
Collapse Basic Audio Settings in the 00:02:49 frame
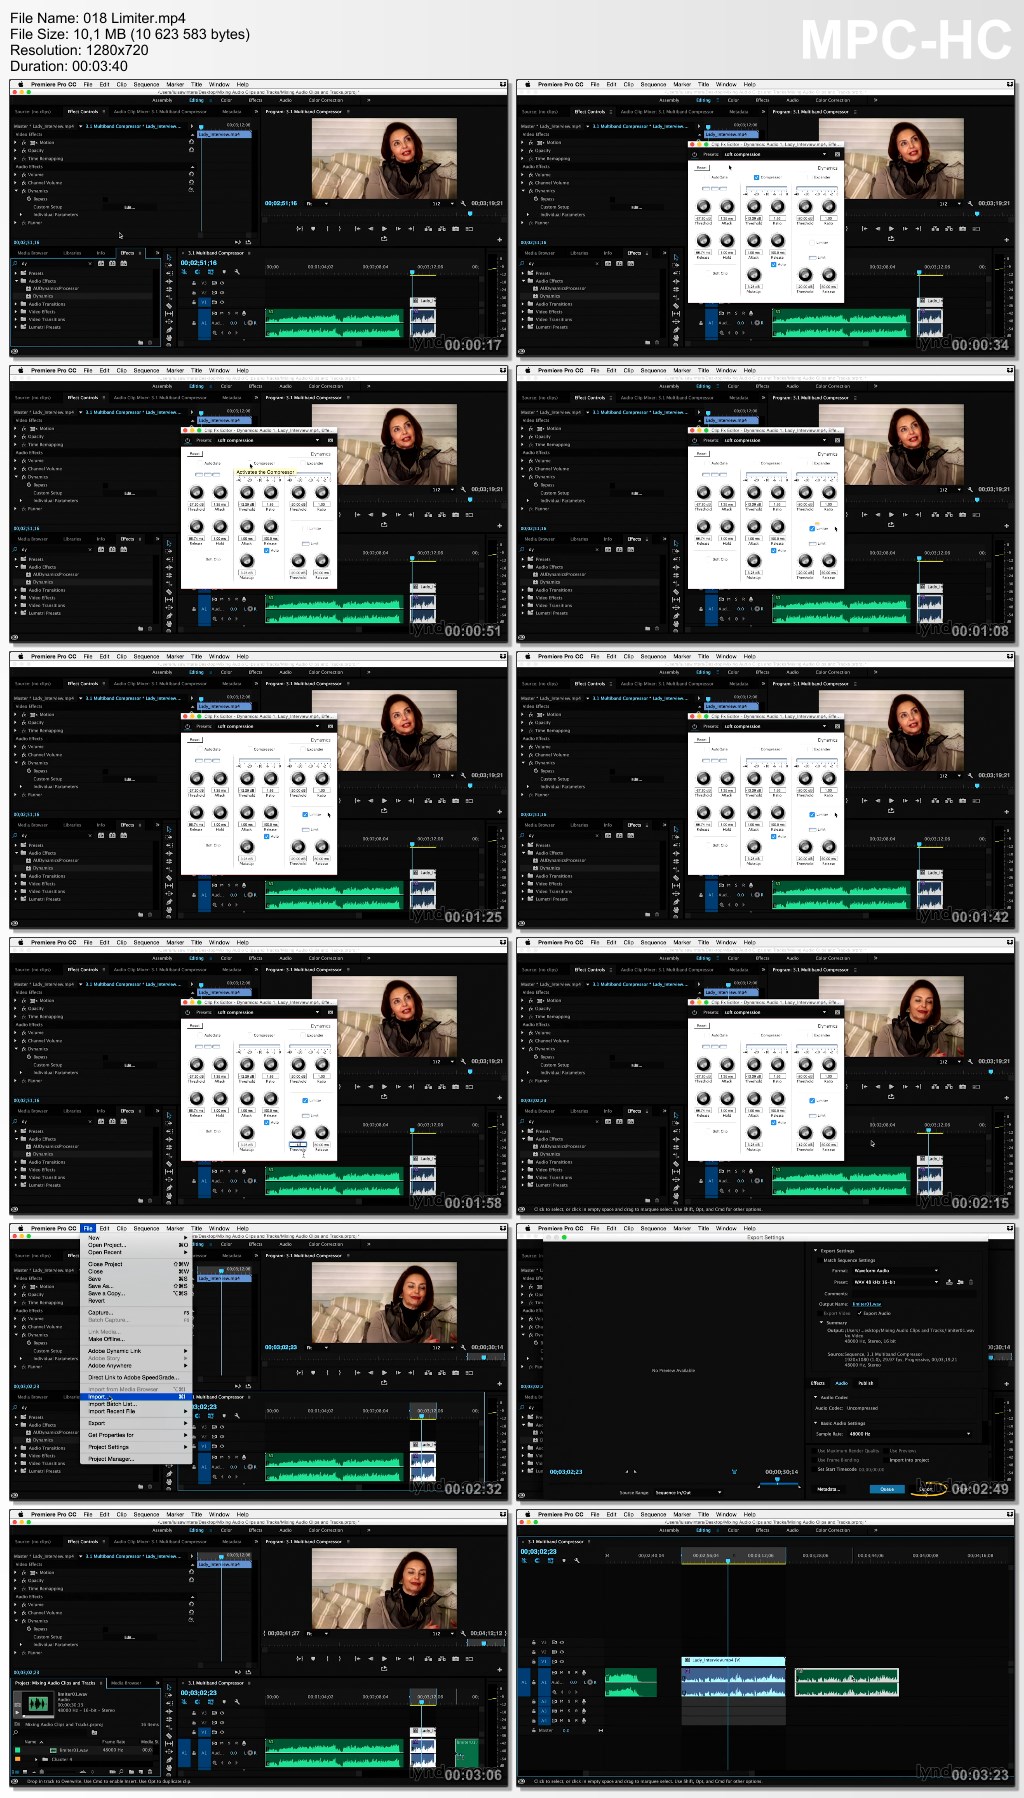point(815,1423)
